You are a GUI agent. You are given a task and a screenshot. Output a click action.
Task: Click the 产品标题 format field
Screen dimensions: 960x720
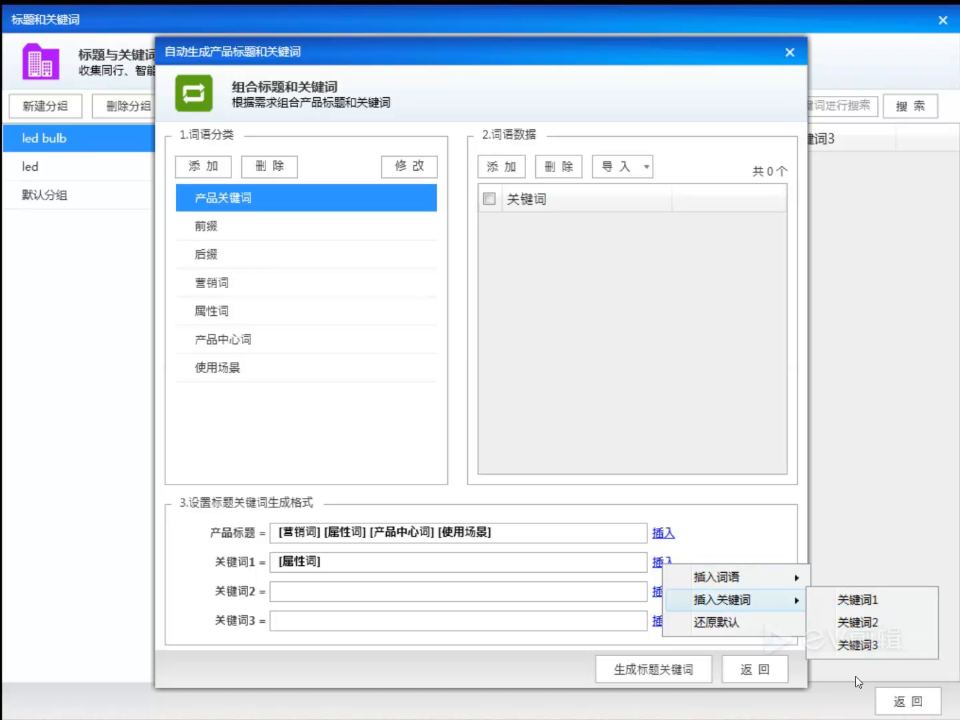click(x=459, y=533)
